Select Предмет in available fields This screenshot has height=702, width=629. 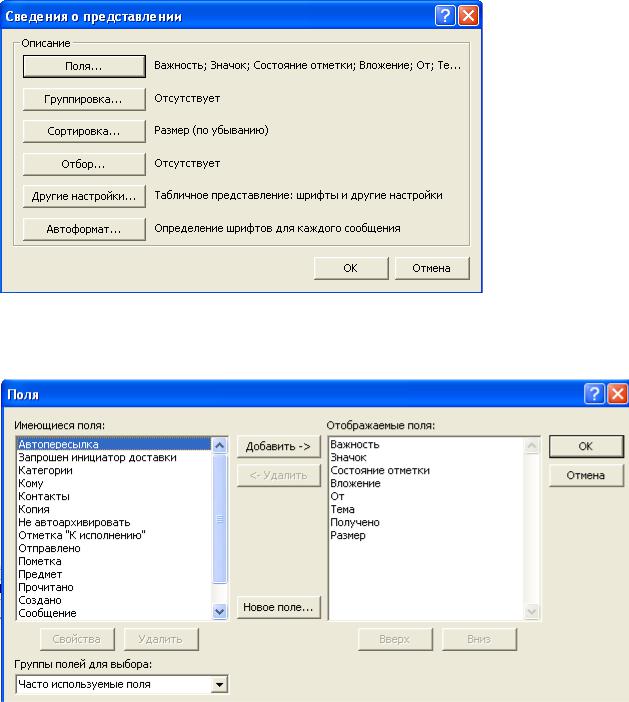tap(114, 574)
